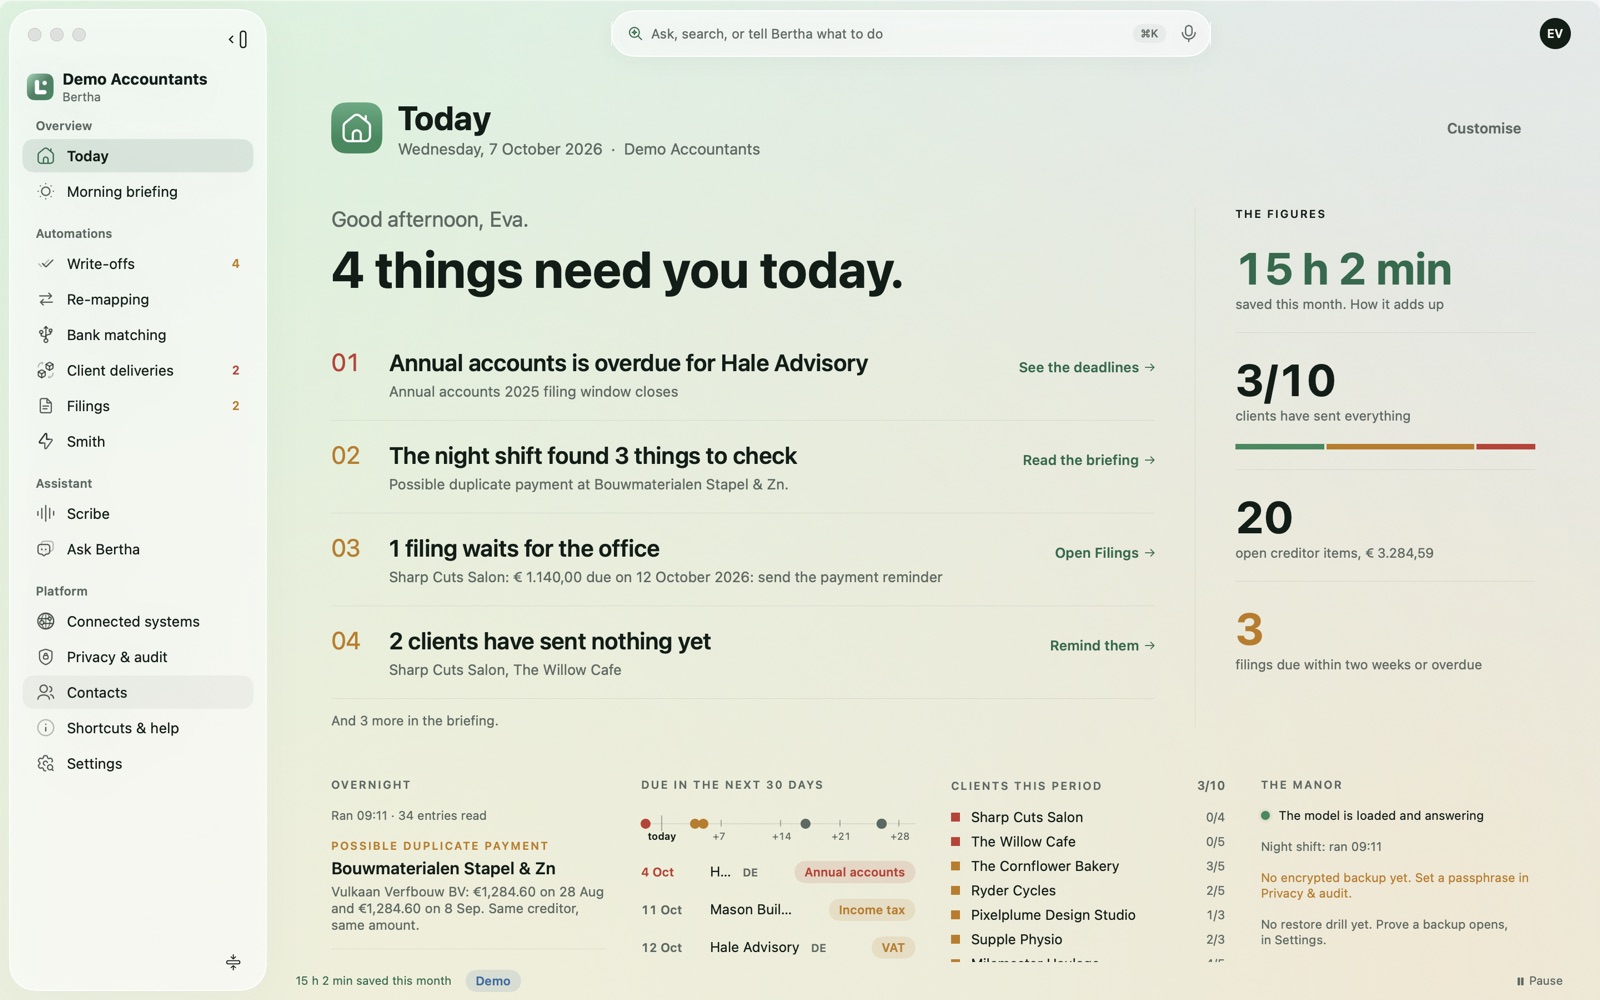The width and height of the screenshot is (1600, 1000).
Task: Click the Filings document icon
Action: 46,406
